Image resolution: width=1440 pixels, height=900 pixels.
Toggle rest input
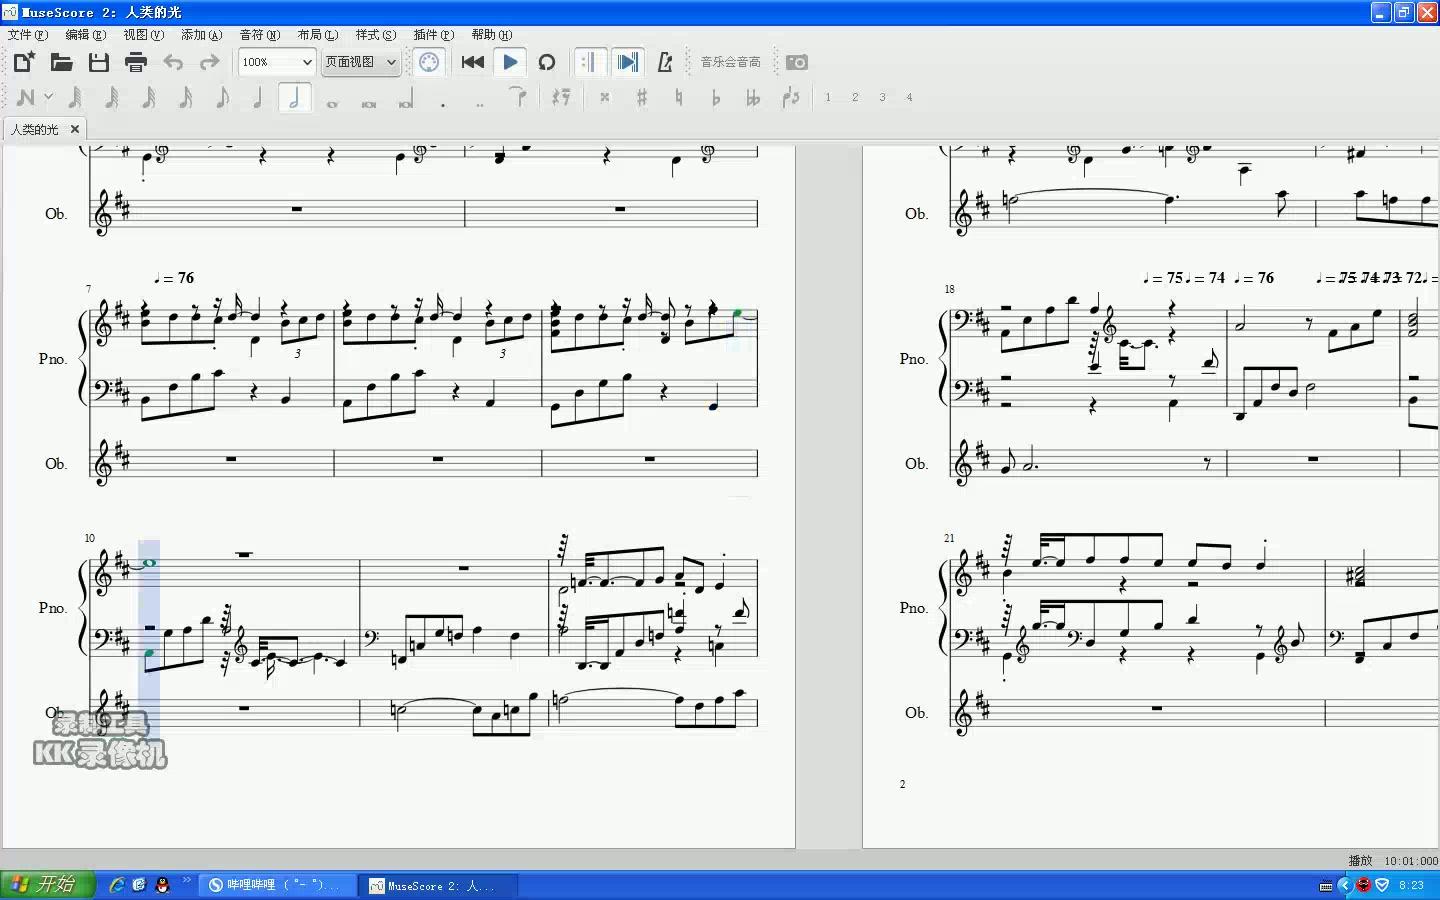coord(561,97)
